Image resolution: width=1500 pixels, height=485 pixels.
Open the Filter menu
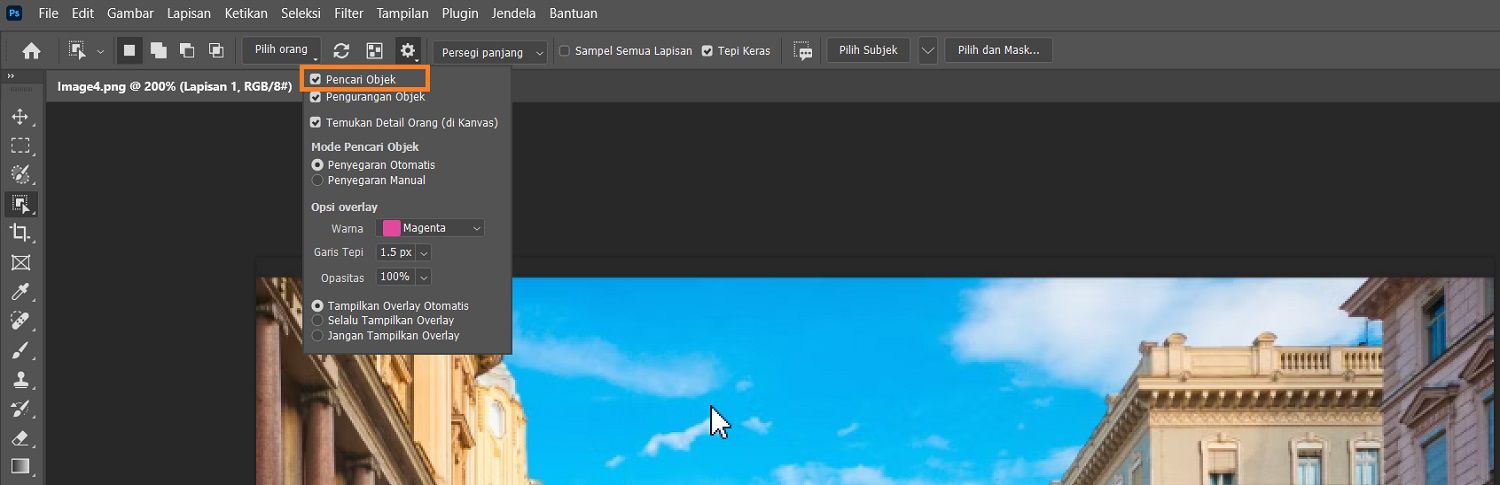pyautogui.click(x=349, y=14)
